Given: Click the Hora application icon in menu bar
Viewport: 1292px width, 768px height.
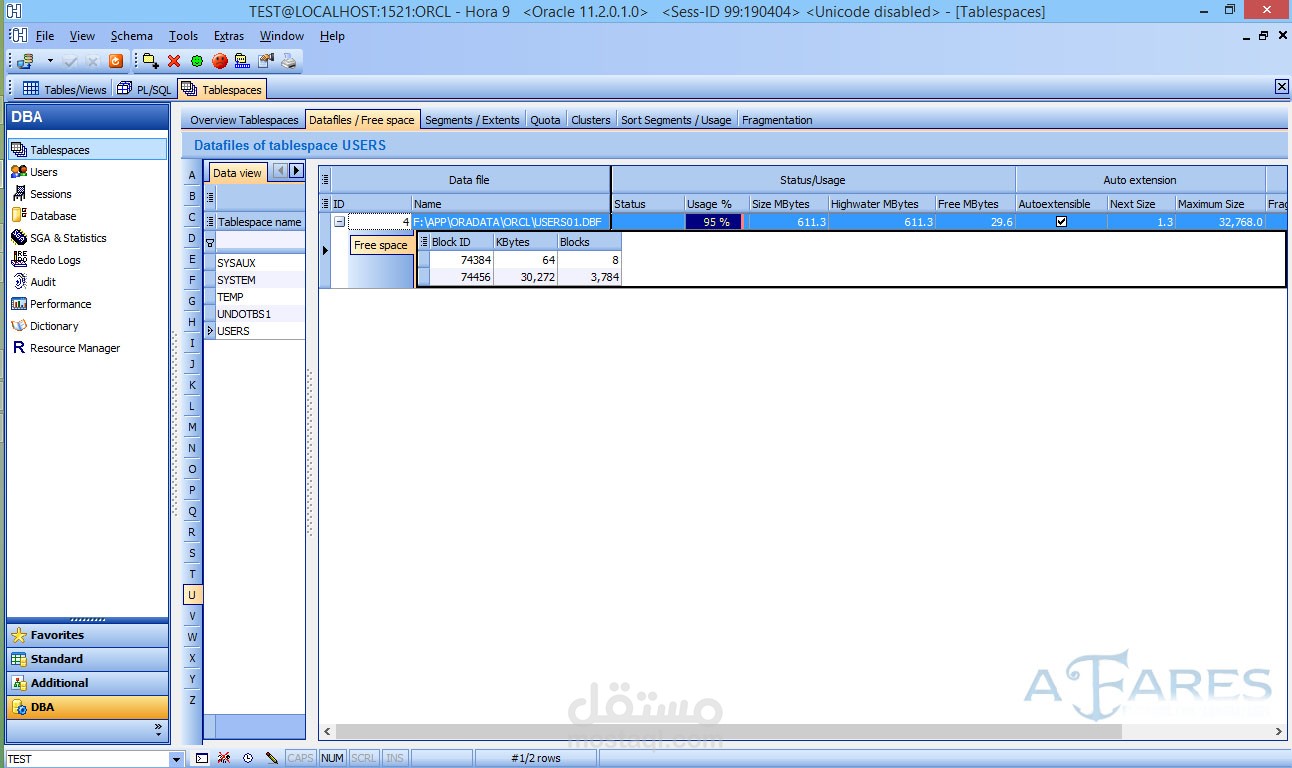Looking at the screenshot, I should click(x=18, y=35).
